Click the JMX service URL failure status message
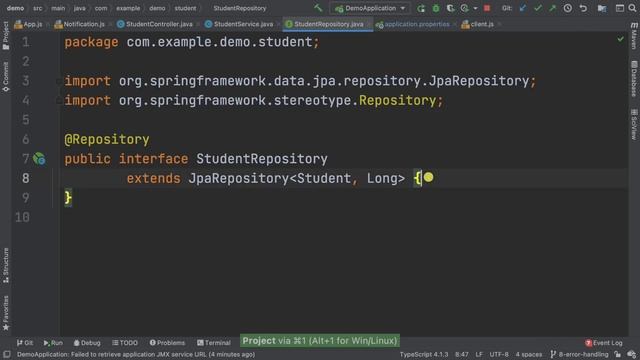This screenshot has height=360, width=640. pos(136,355)
